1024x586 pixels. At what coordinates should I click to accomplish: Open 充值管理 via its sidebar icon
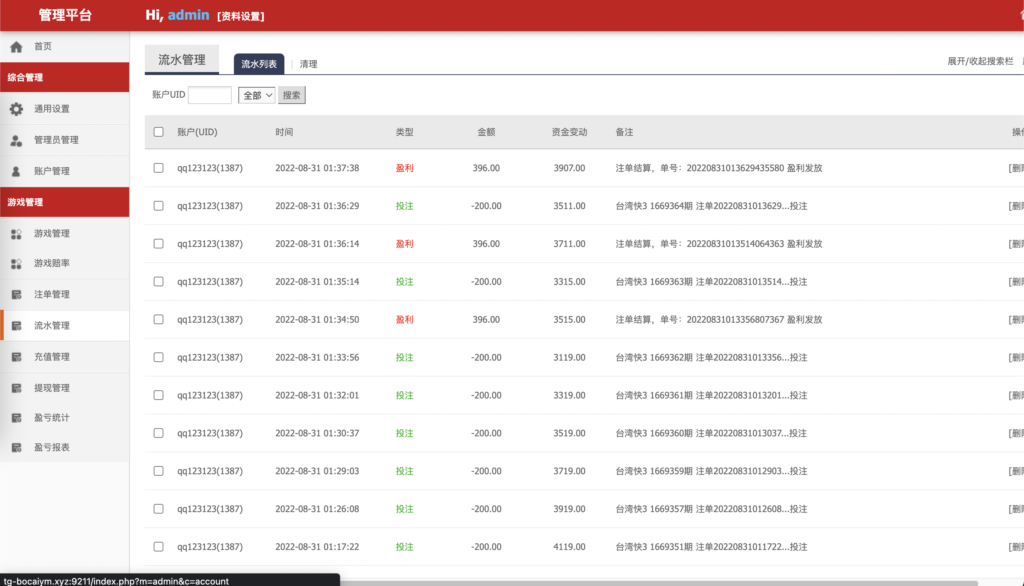[16, 357]
